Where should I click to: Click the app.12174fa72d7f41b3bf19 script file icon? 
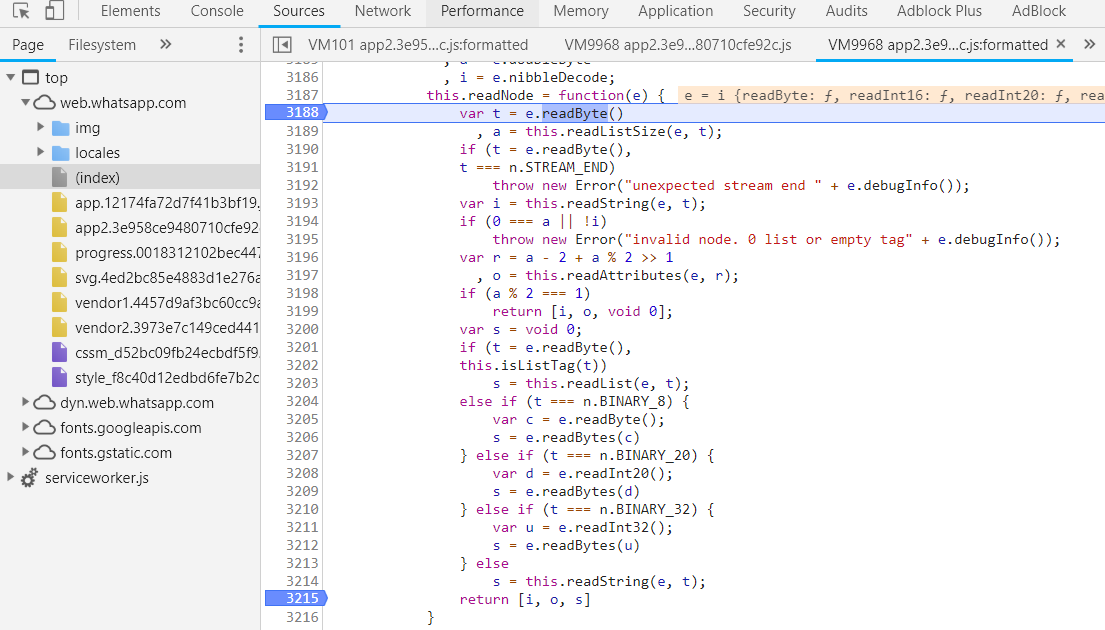tap(60, 203)
